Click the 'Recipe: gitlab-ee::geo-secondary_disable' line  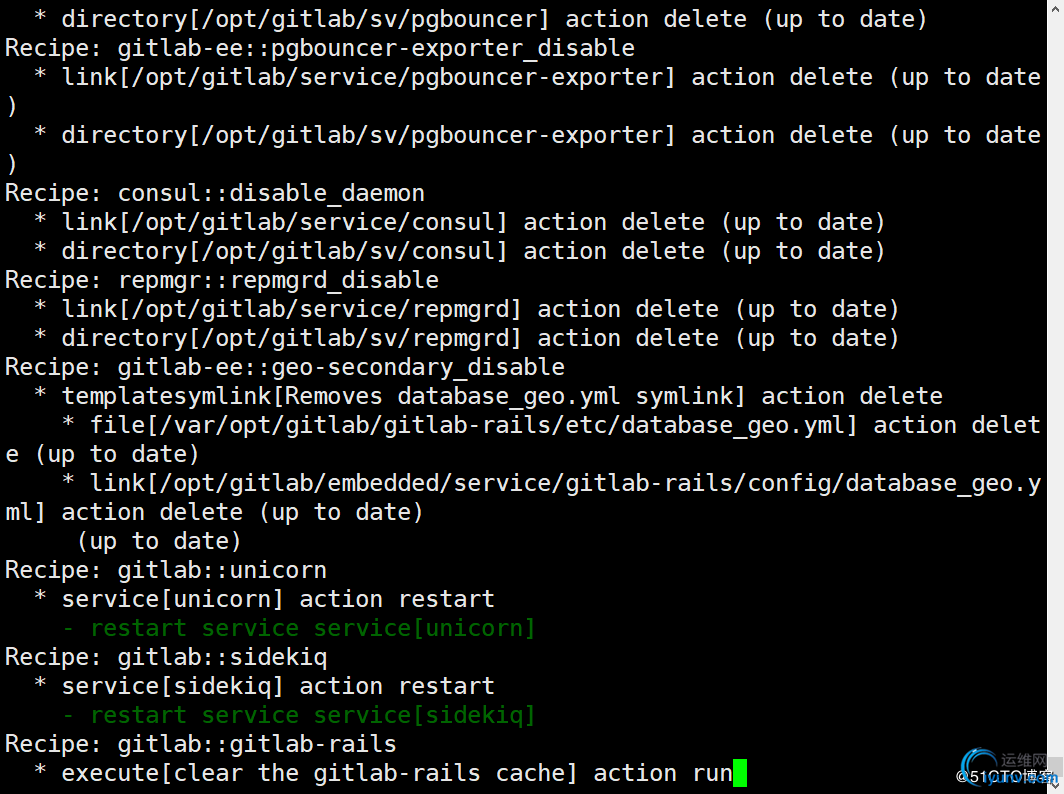click(285, 367)
